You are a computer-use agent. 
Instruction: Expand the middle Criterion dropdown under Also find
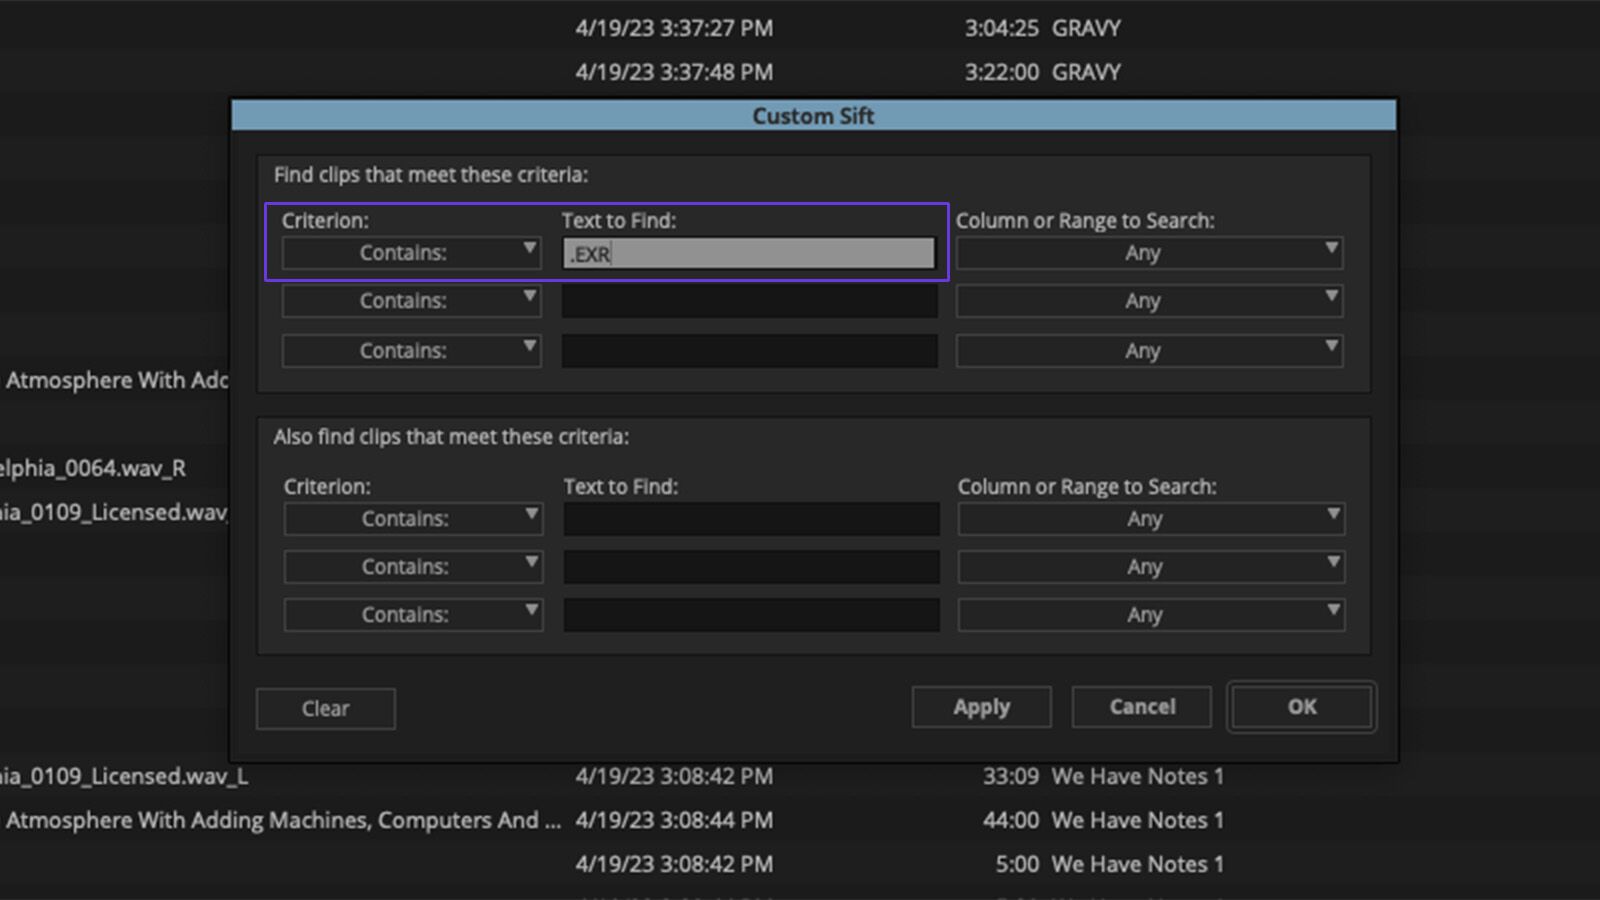[412, 566]
